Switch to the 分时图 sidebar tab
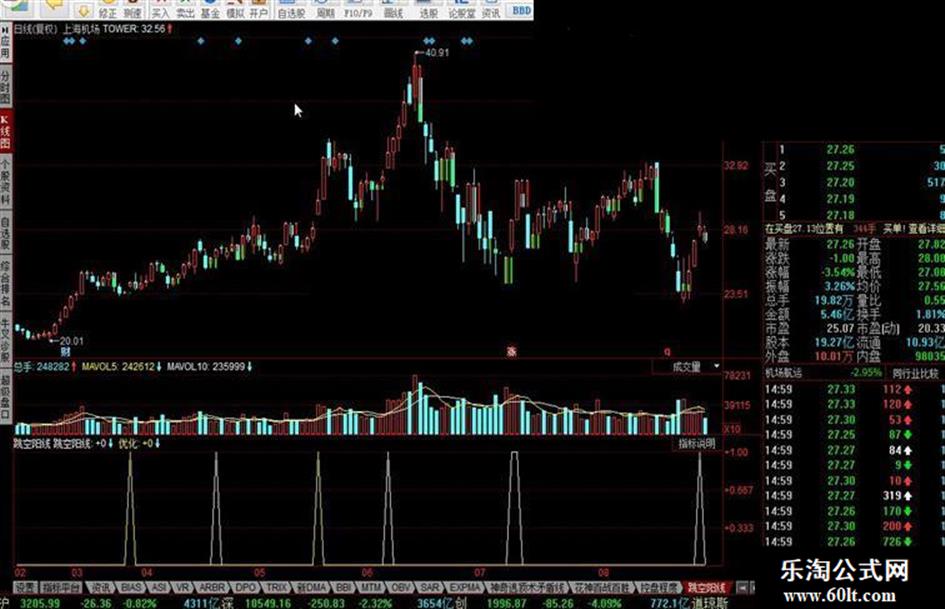This screenshot has width=945, height=609. click(x=5, y=86)
